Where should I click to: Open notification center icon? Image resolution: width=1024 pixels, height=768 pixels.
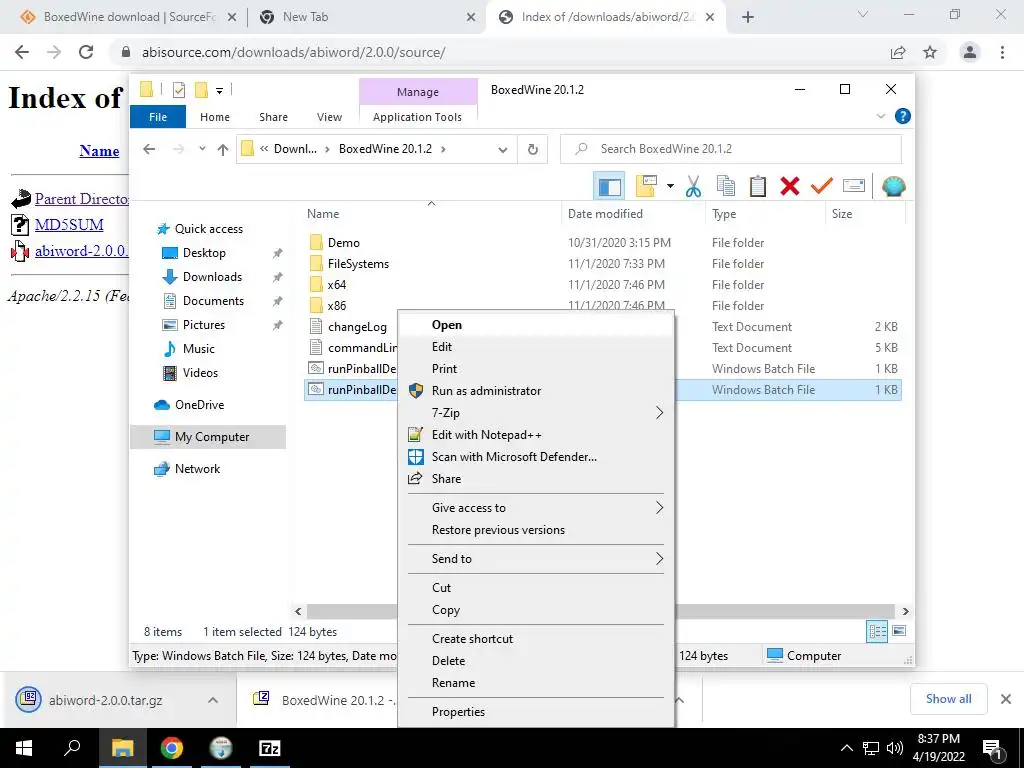[x=992, y=748]
